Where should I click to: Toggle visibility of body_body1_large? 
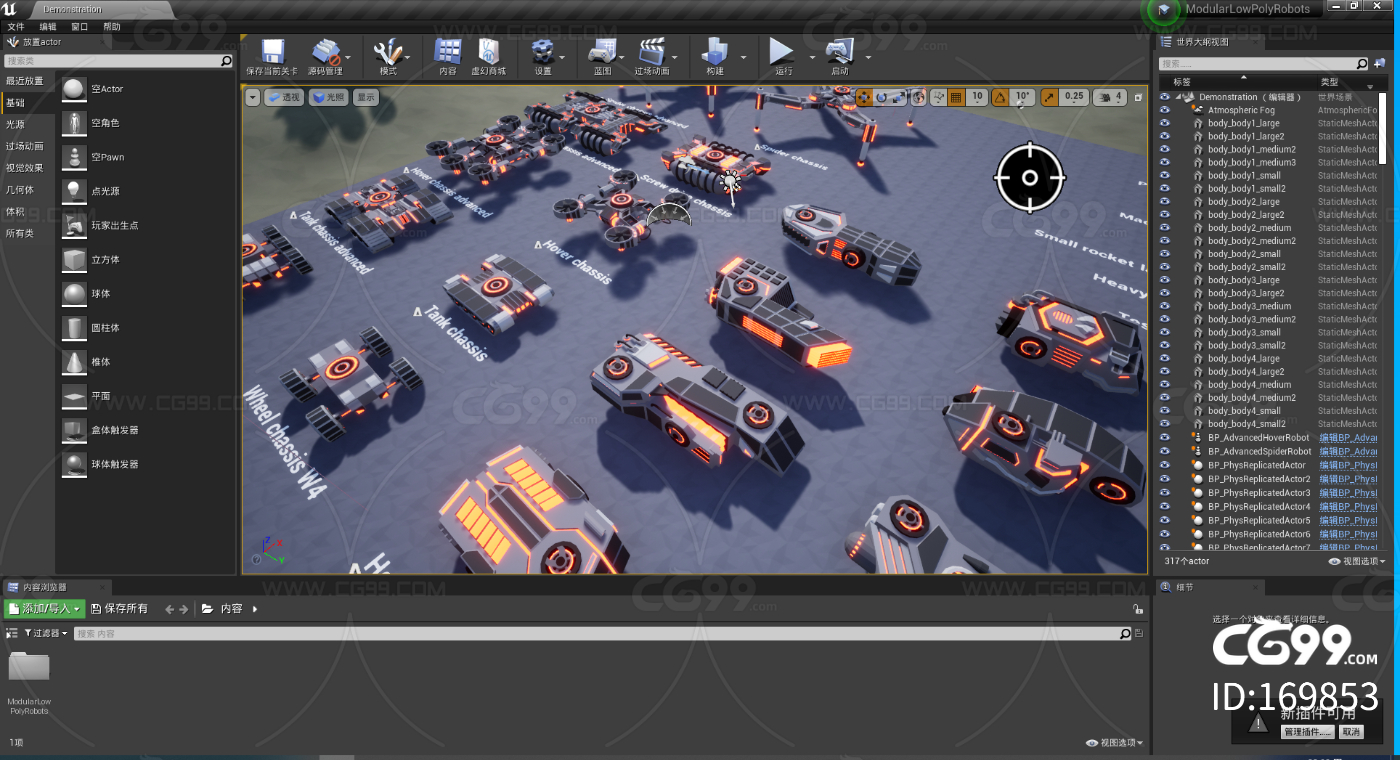coord(1165,123)
